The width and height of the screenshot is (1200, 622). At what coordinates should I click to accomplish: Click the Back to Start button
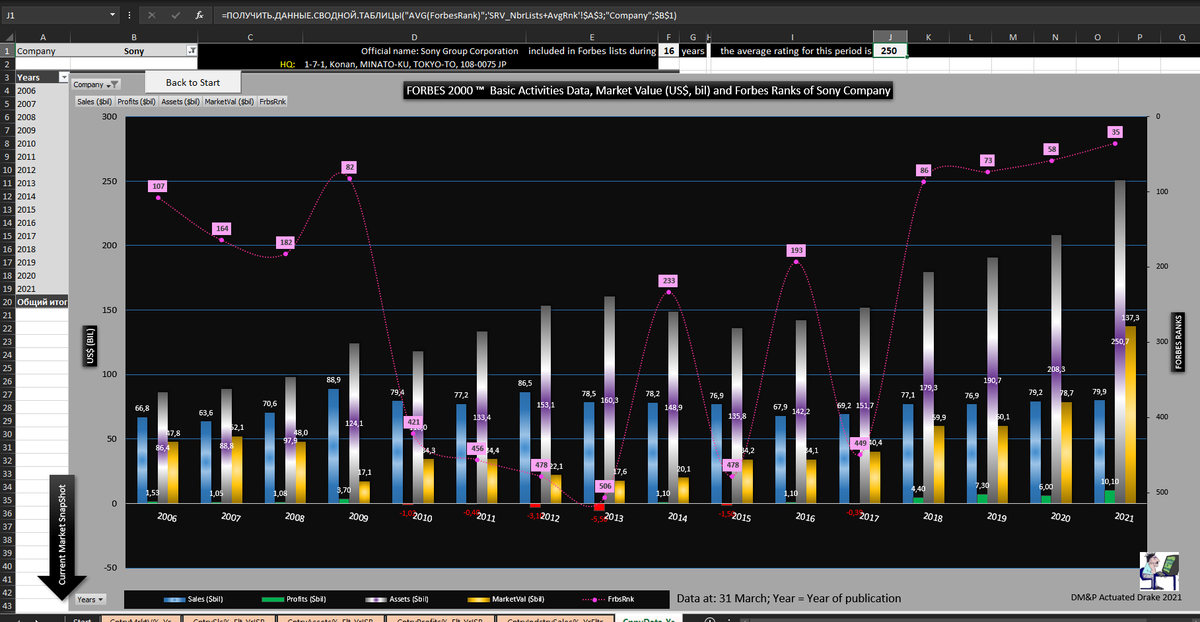tap(193, 82)
